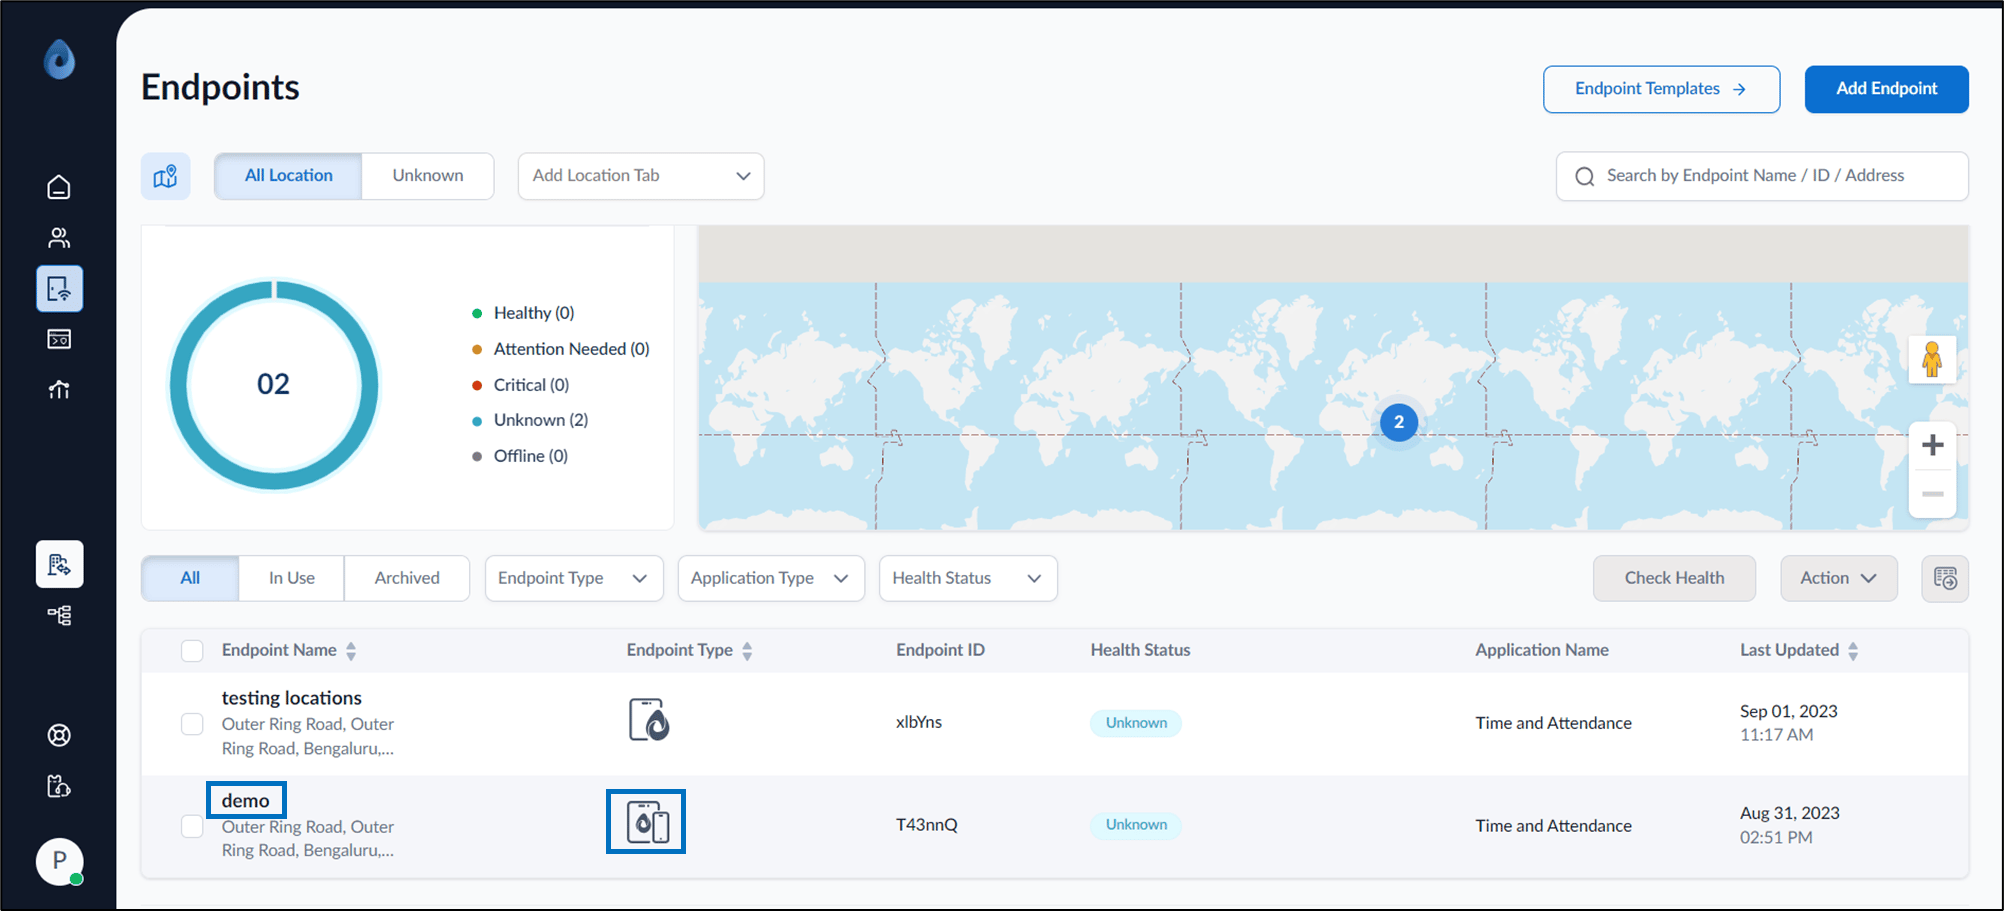
Task: Click the app logo droplet icon
Action: pos(60,60)
